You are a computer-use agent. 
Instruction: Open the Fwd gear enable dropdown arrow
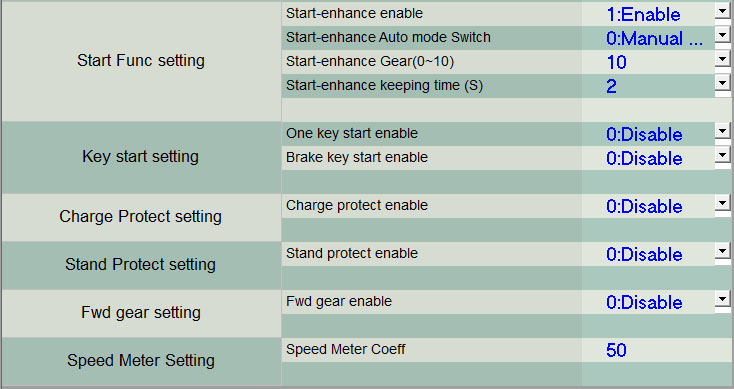(722, 299)
